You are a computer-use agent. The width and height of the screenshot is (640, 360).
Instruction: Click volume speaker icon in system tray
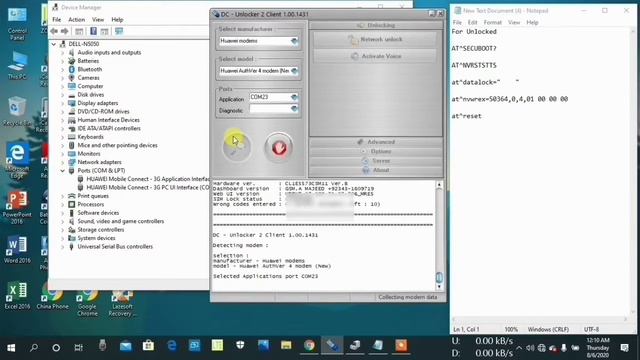[530, 348]
